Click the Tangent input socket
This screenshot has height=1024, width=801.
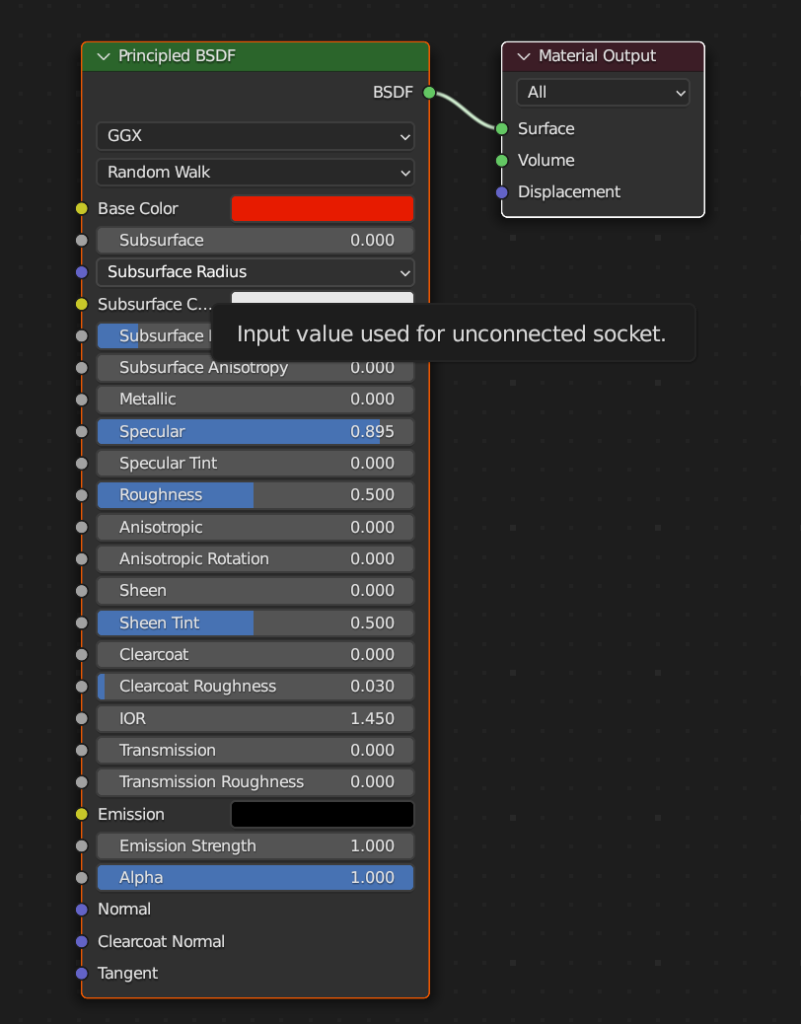82,973
